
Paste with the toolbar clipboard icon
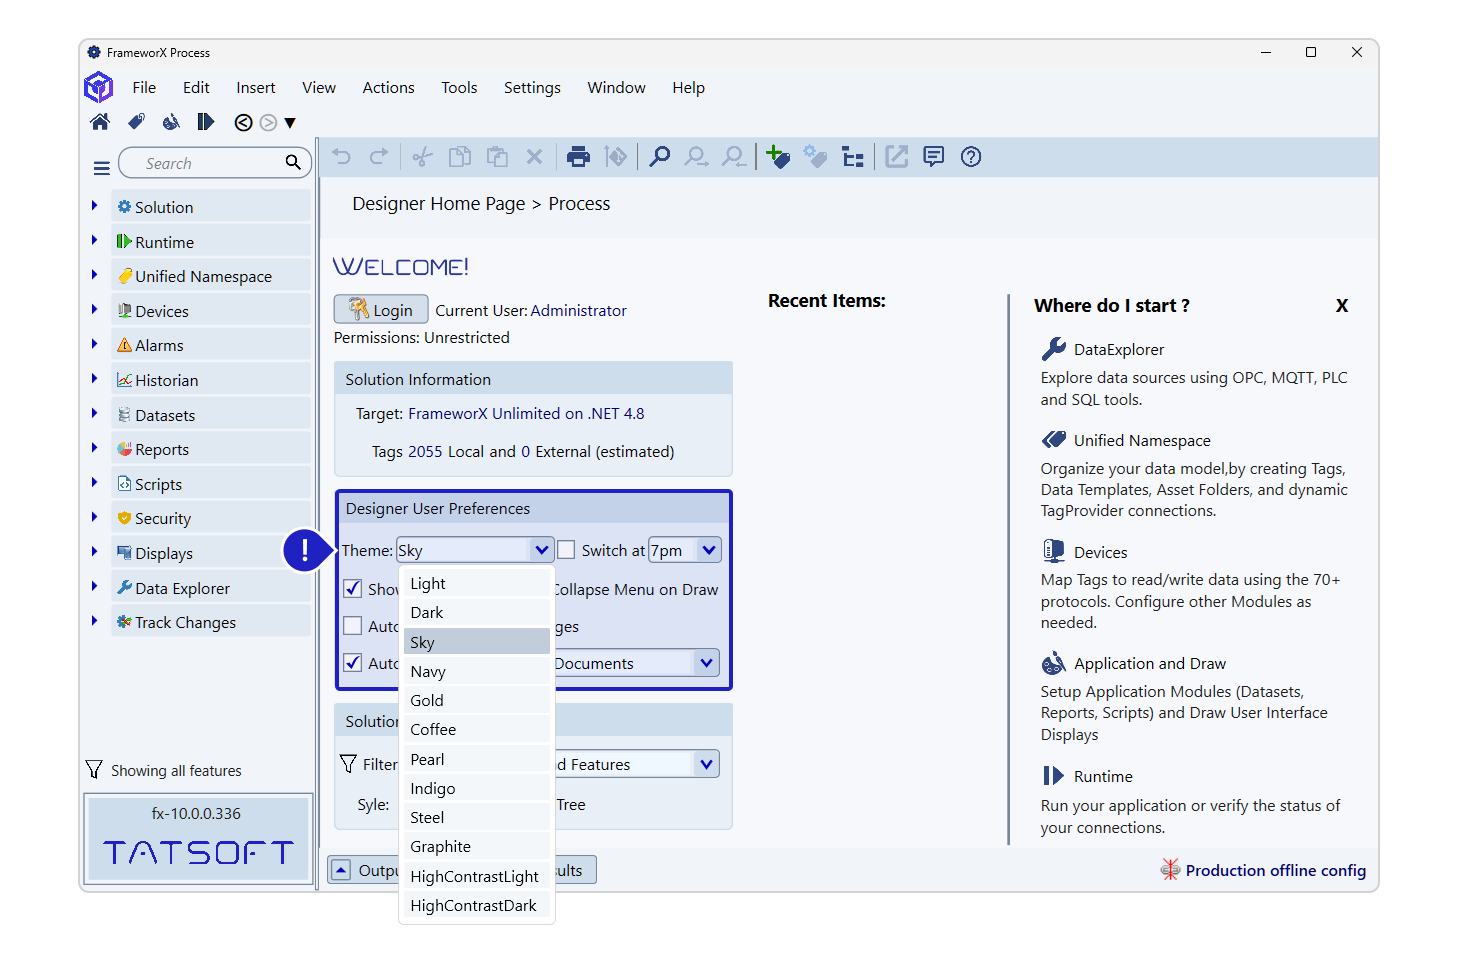tap(497, 157)
